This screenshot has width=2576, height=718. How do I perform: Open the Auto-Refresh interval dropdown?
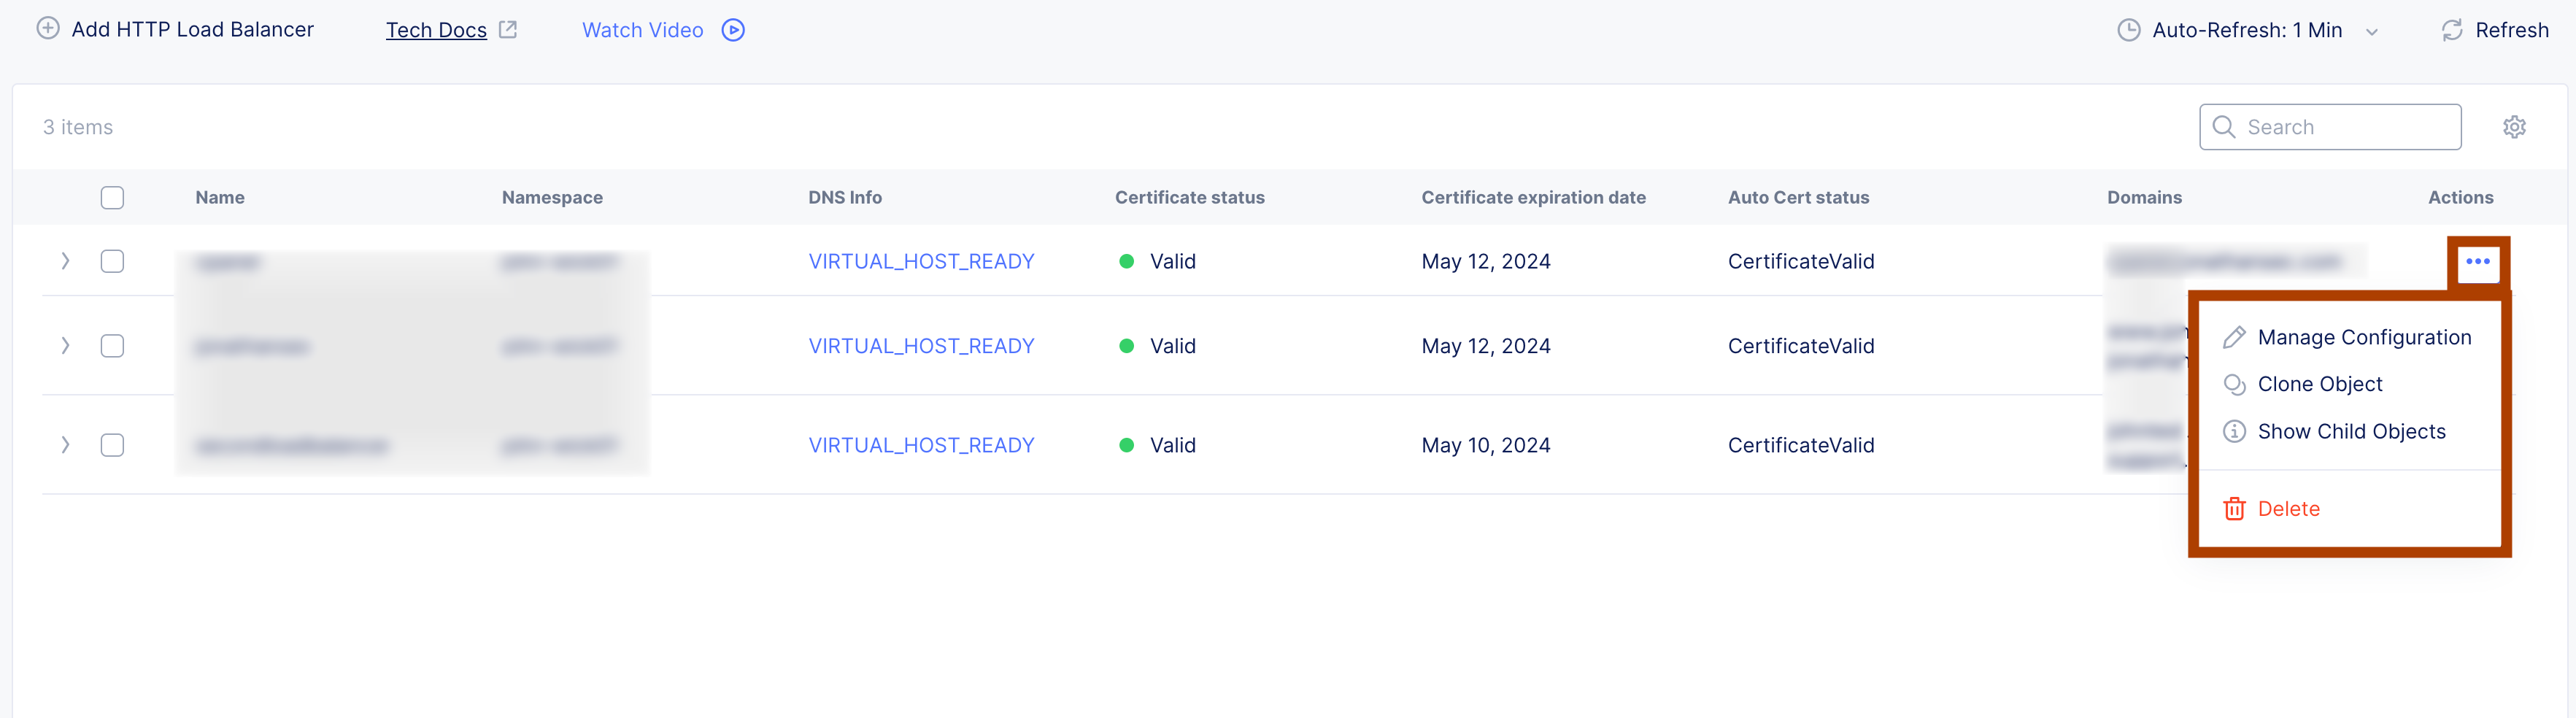coord(2372,31)
